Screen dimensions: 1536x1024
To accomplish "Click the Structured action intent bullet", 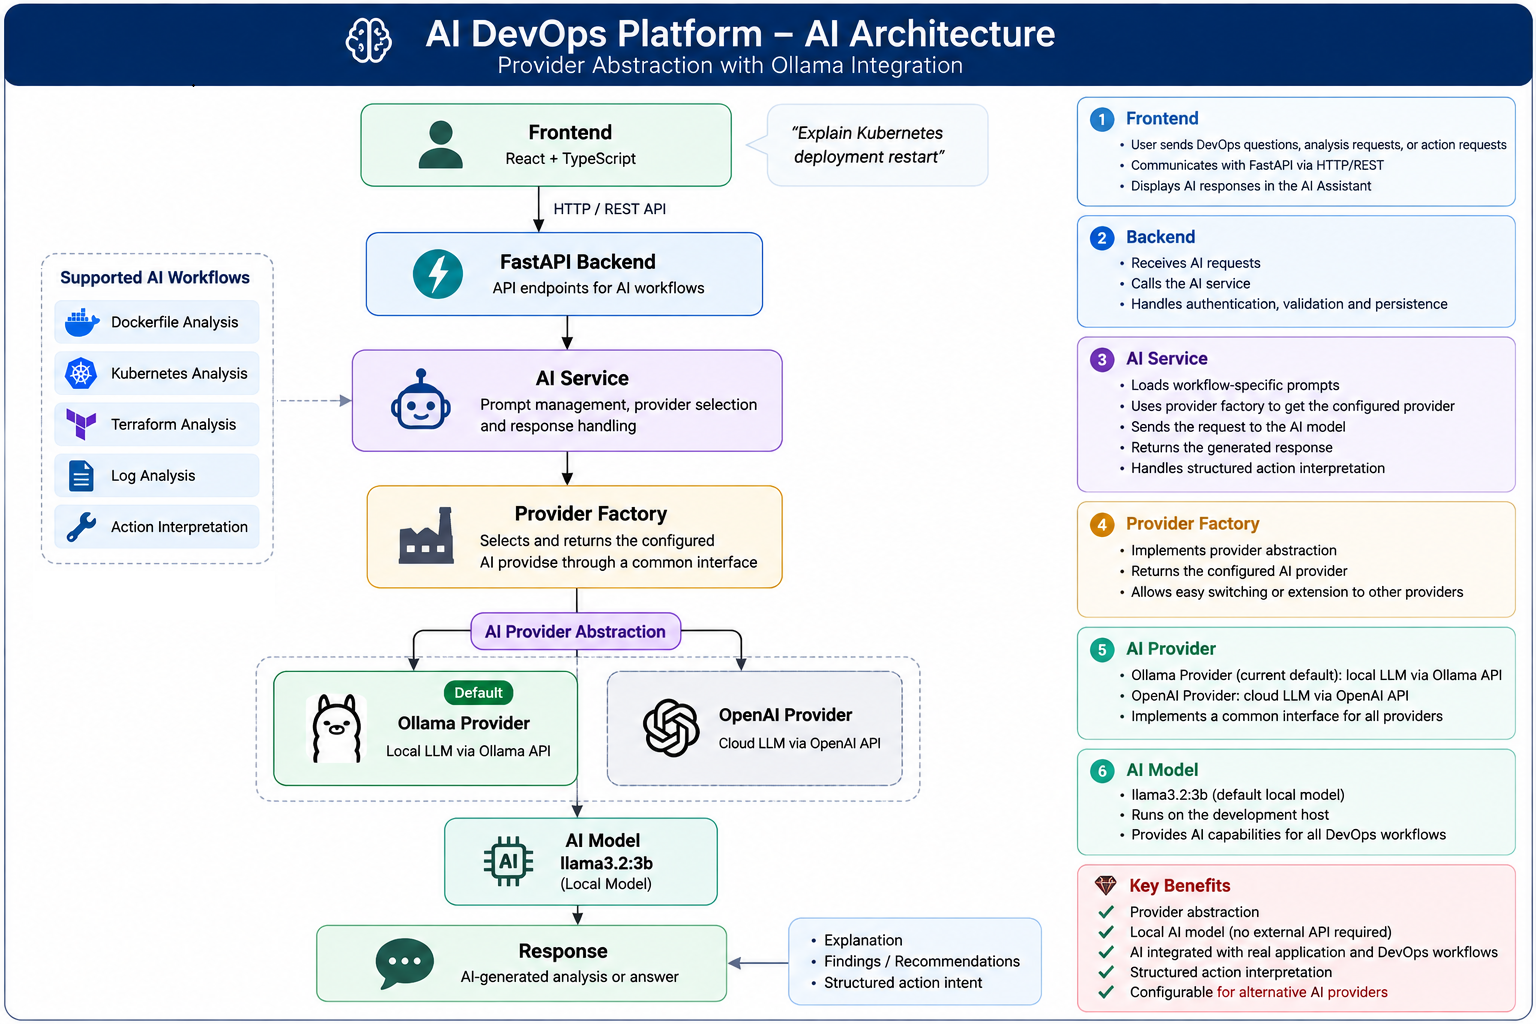I will pos(903,983).
